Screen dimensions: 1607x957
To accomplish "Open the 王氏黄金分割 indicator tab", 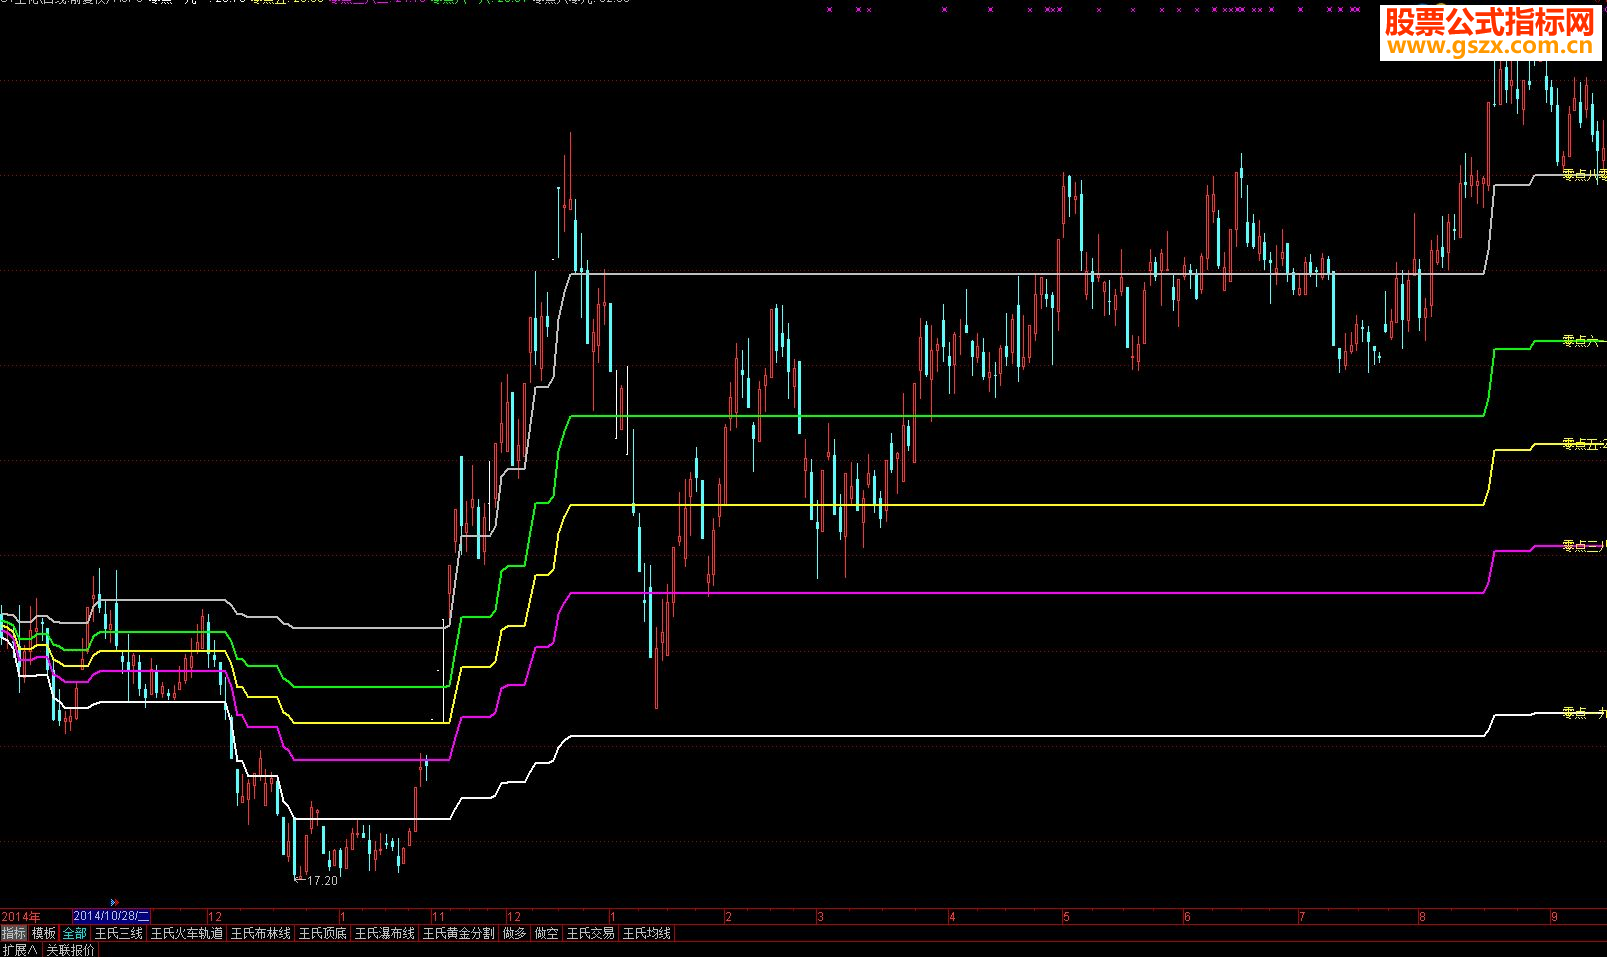I will [x=459, y=933].
